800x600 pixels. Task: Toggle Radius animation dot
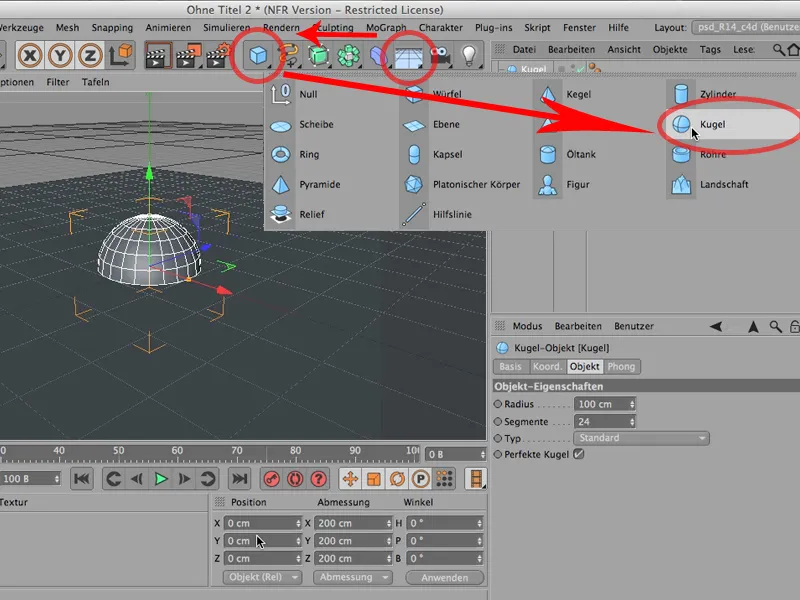498,404
